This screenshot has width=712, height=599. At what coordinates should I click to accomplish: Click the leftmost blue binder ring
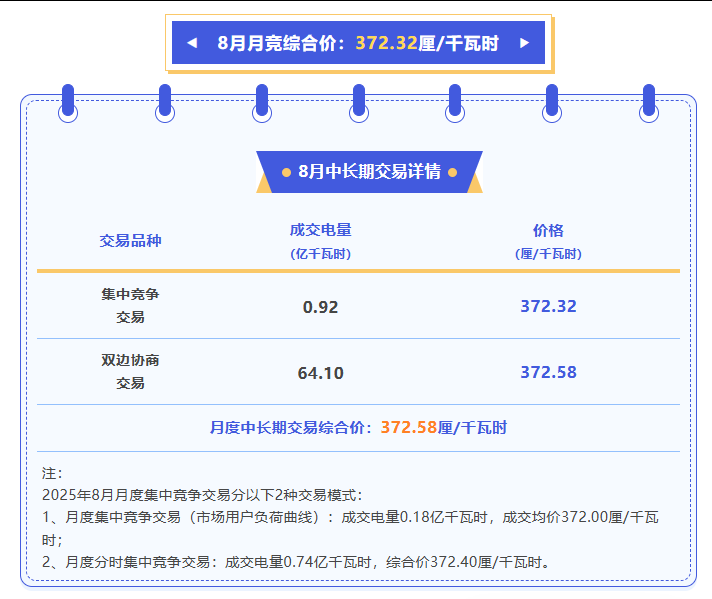68,104
